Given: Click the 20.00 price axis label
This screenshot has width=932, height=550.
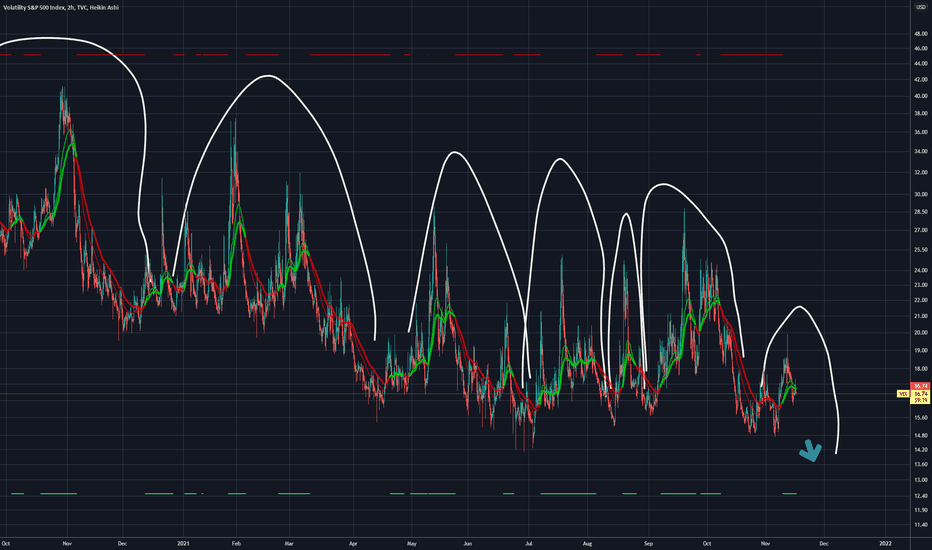Looking at the screenshot, I should [921, 332].
